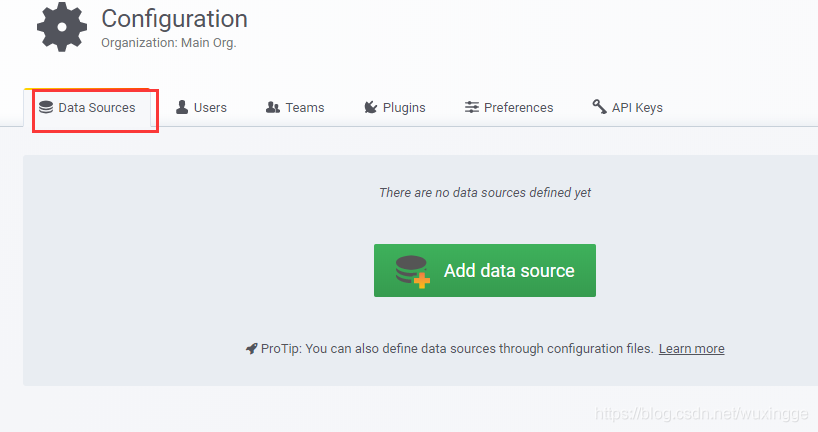Click the rocket icon next to ProTip
The image size is (818, 432).
tap(251, 349)
